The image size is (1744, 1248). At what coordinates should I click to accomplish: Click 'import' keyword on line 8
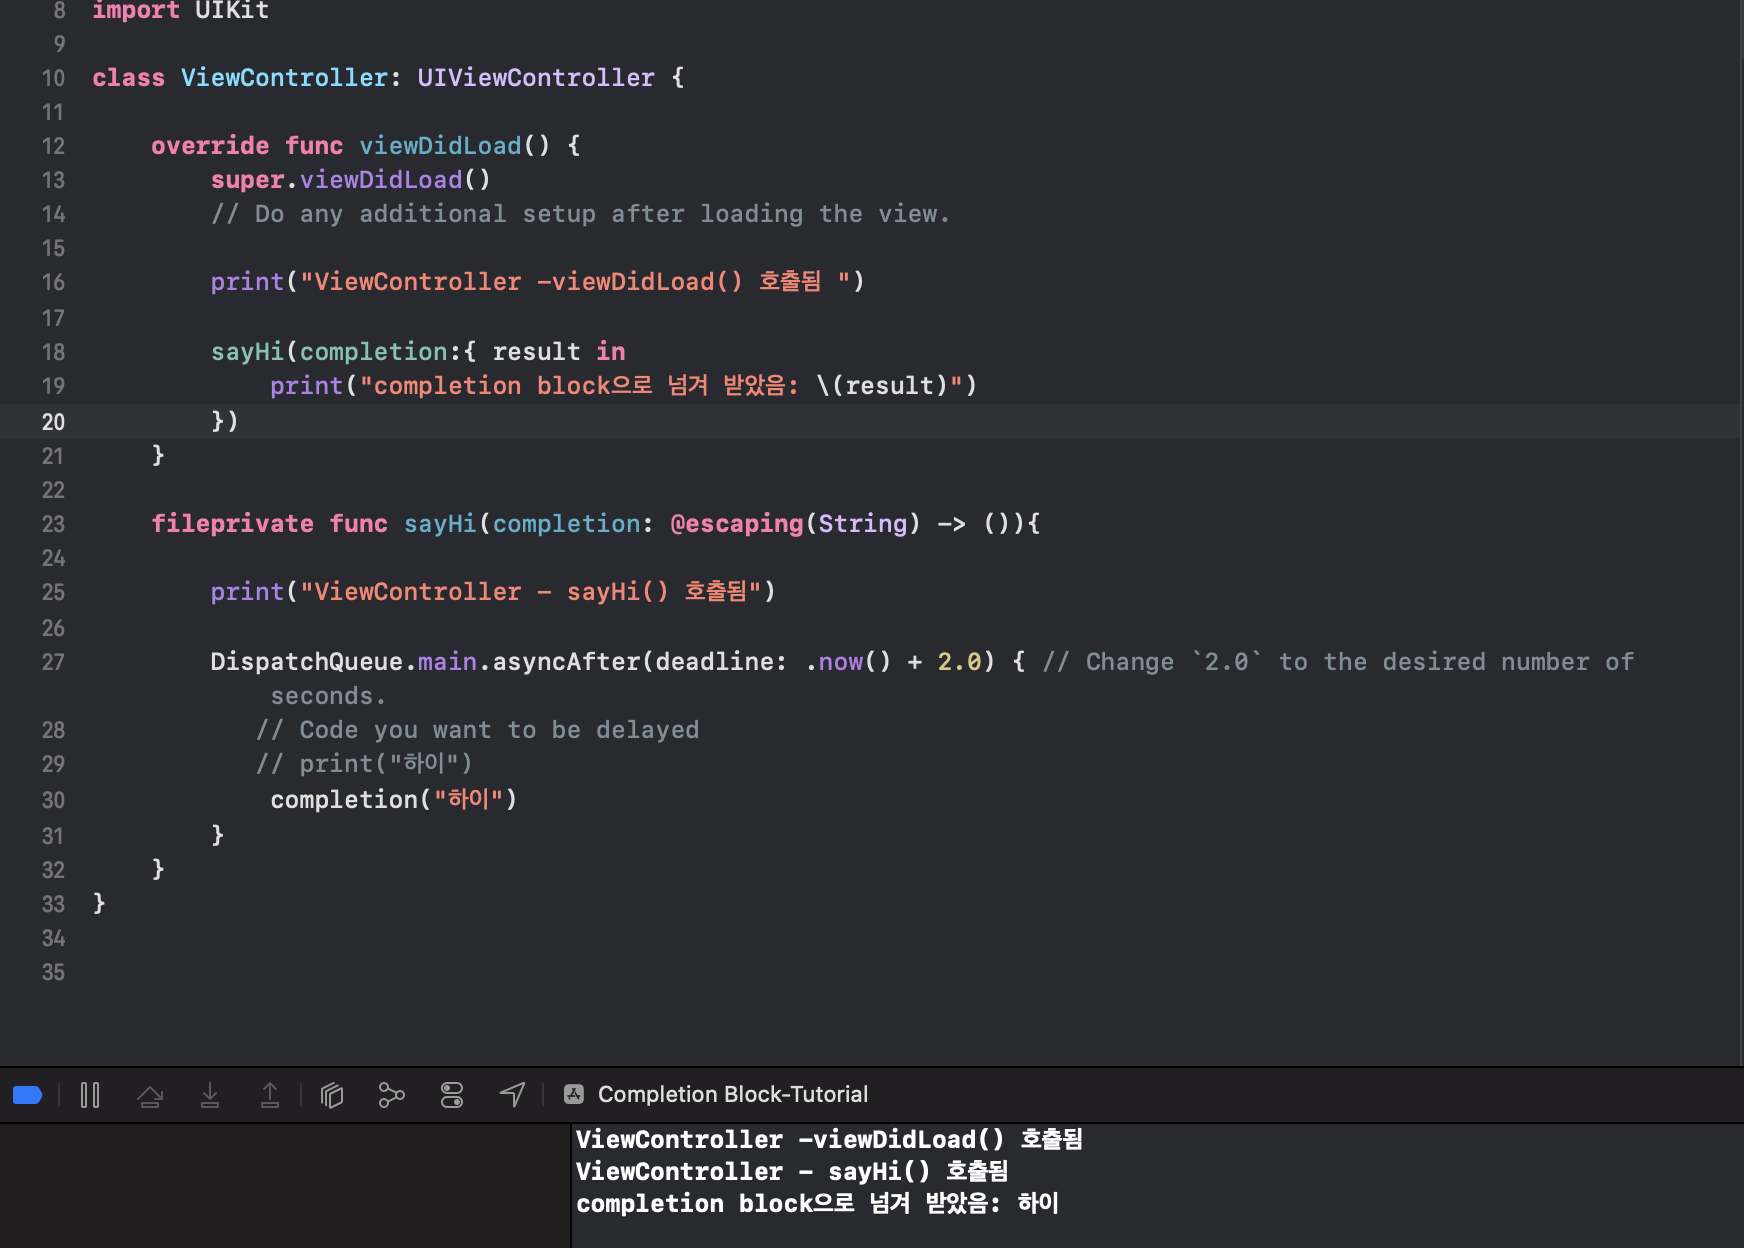[136, 10]
